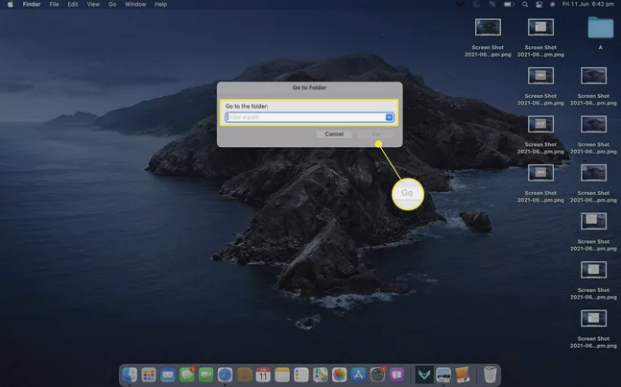
Task: Open the Go menu
Action: (112, 4)
